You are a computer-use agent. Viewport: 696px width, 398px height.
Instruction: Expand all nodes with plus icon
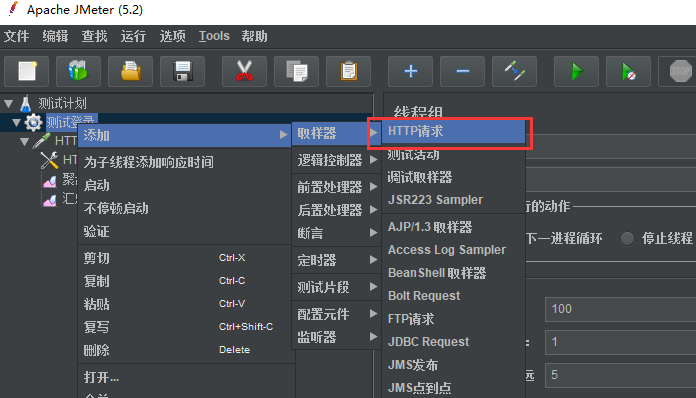point(411,71)
